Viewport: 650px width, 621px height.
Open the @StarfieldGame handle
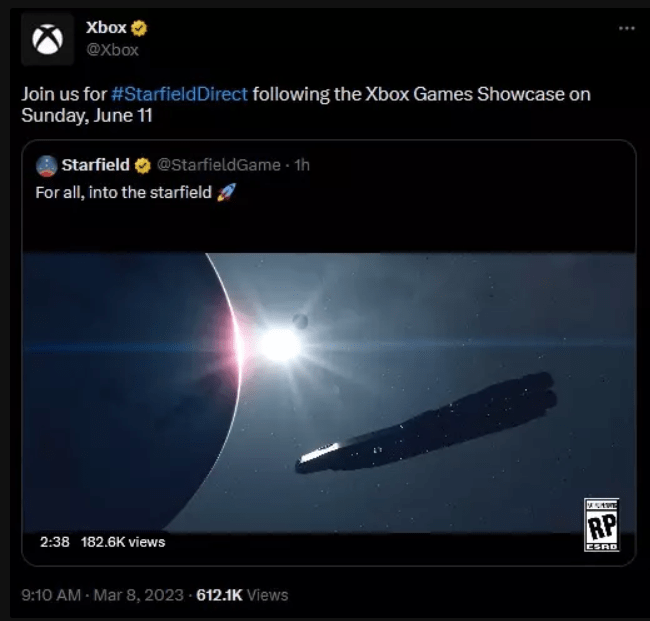click(x=219, y=165)
